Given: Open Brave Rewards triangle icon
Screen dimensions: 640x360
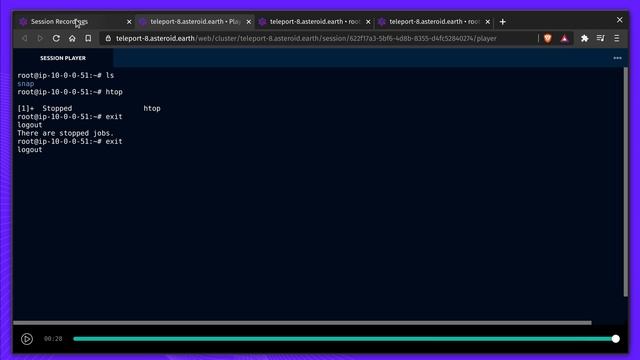Looking at the screenshot, I should pyautogui.click(x=564, y=38).
